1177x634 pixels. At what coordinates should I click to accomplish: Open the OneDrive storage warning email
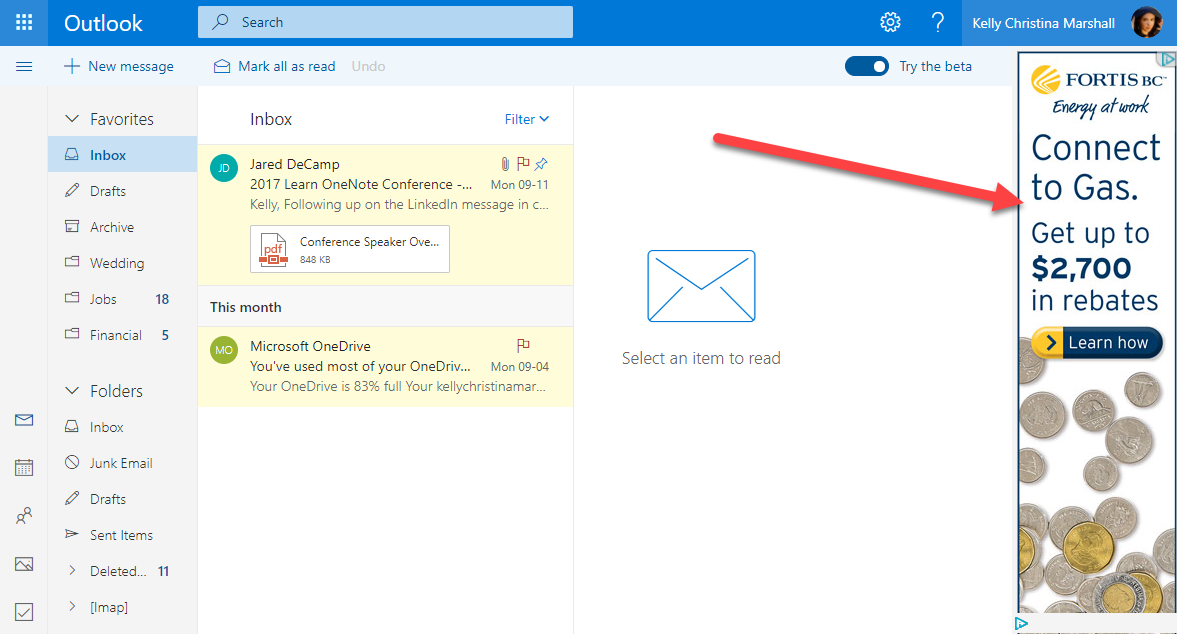[x=386, y=366]
